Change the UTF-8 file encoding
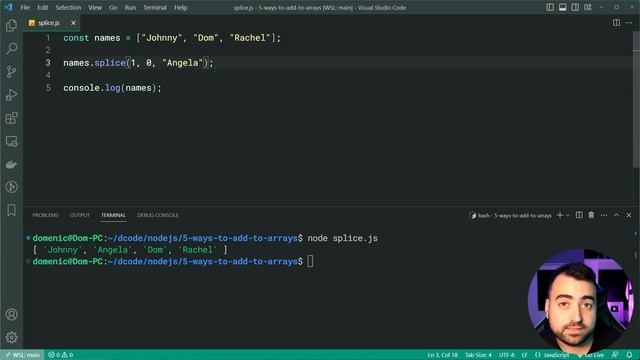The width and height of the screenshot is (640, 360). point(507,355)
